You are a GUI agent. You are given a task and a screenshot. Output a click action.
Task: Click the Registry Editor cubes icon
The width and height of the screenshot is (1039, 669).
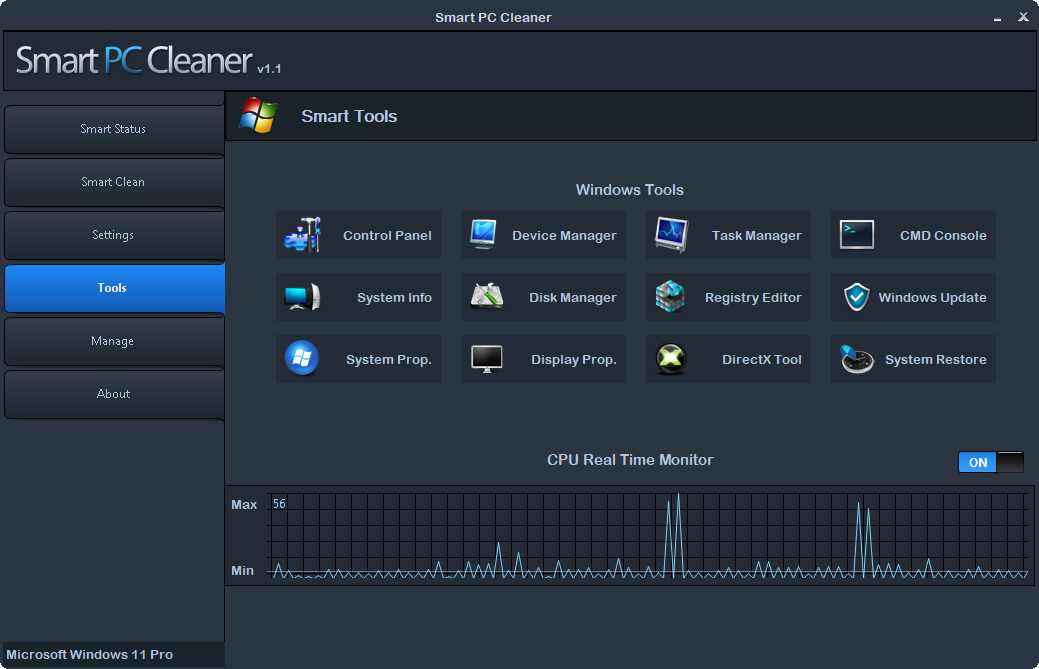[x=670, y=296]
